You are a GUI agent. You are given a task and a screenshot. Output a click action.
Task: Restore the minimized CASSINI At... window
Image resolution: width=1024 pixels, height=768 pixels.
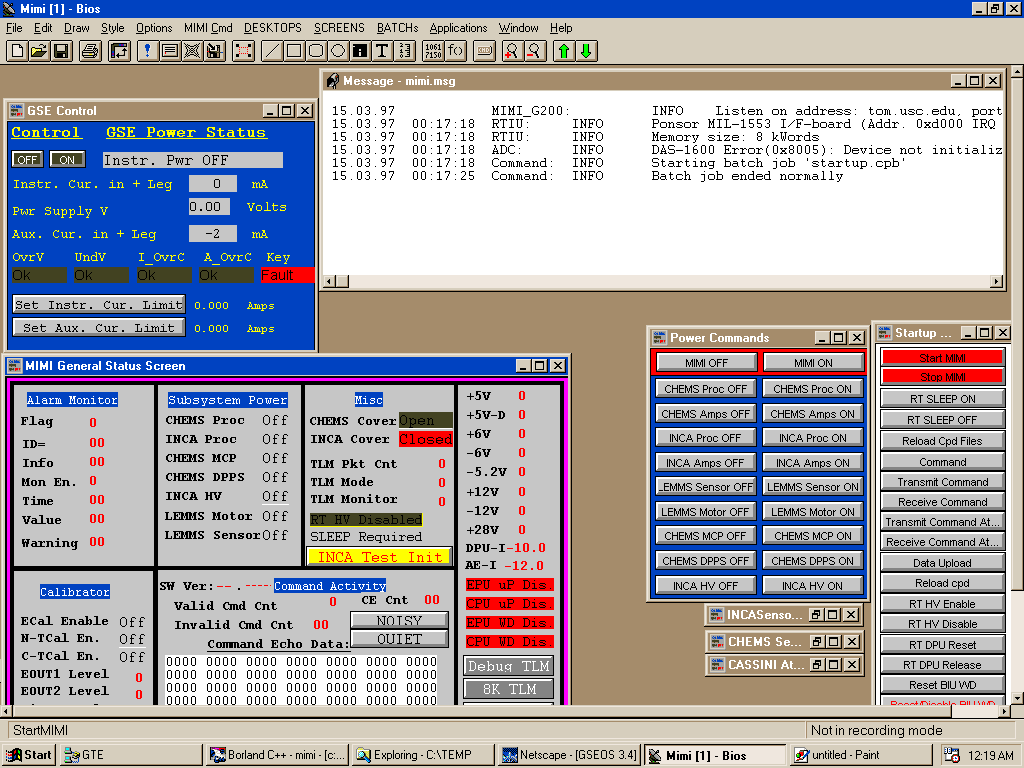(x=816, y=664)
